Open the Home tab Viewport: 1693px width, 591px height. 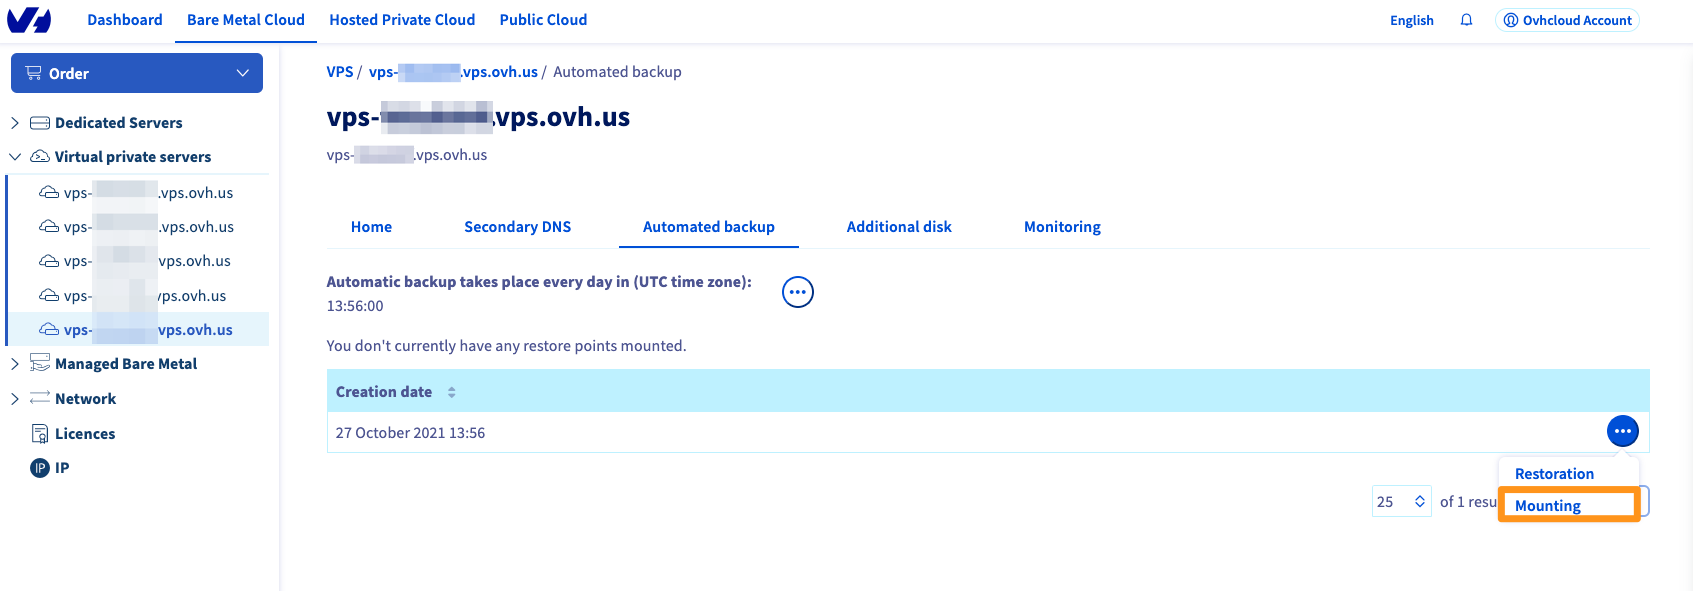tap(371, 227)
